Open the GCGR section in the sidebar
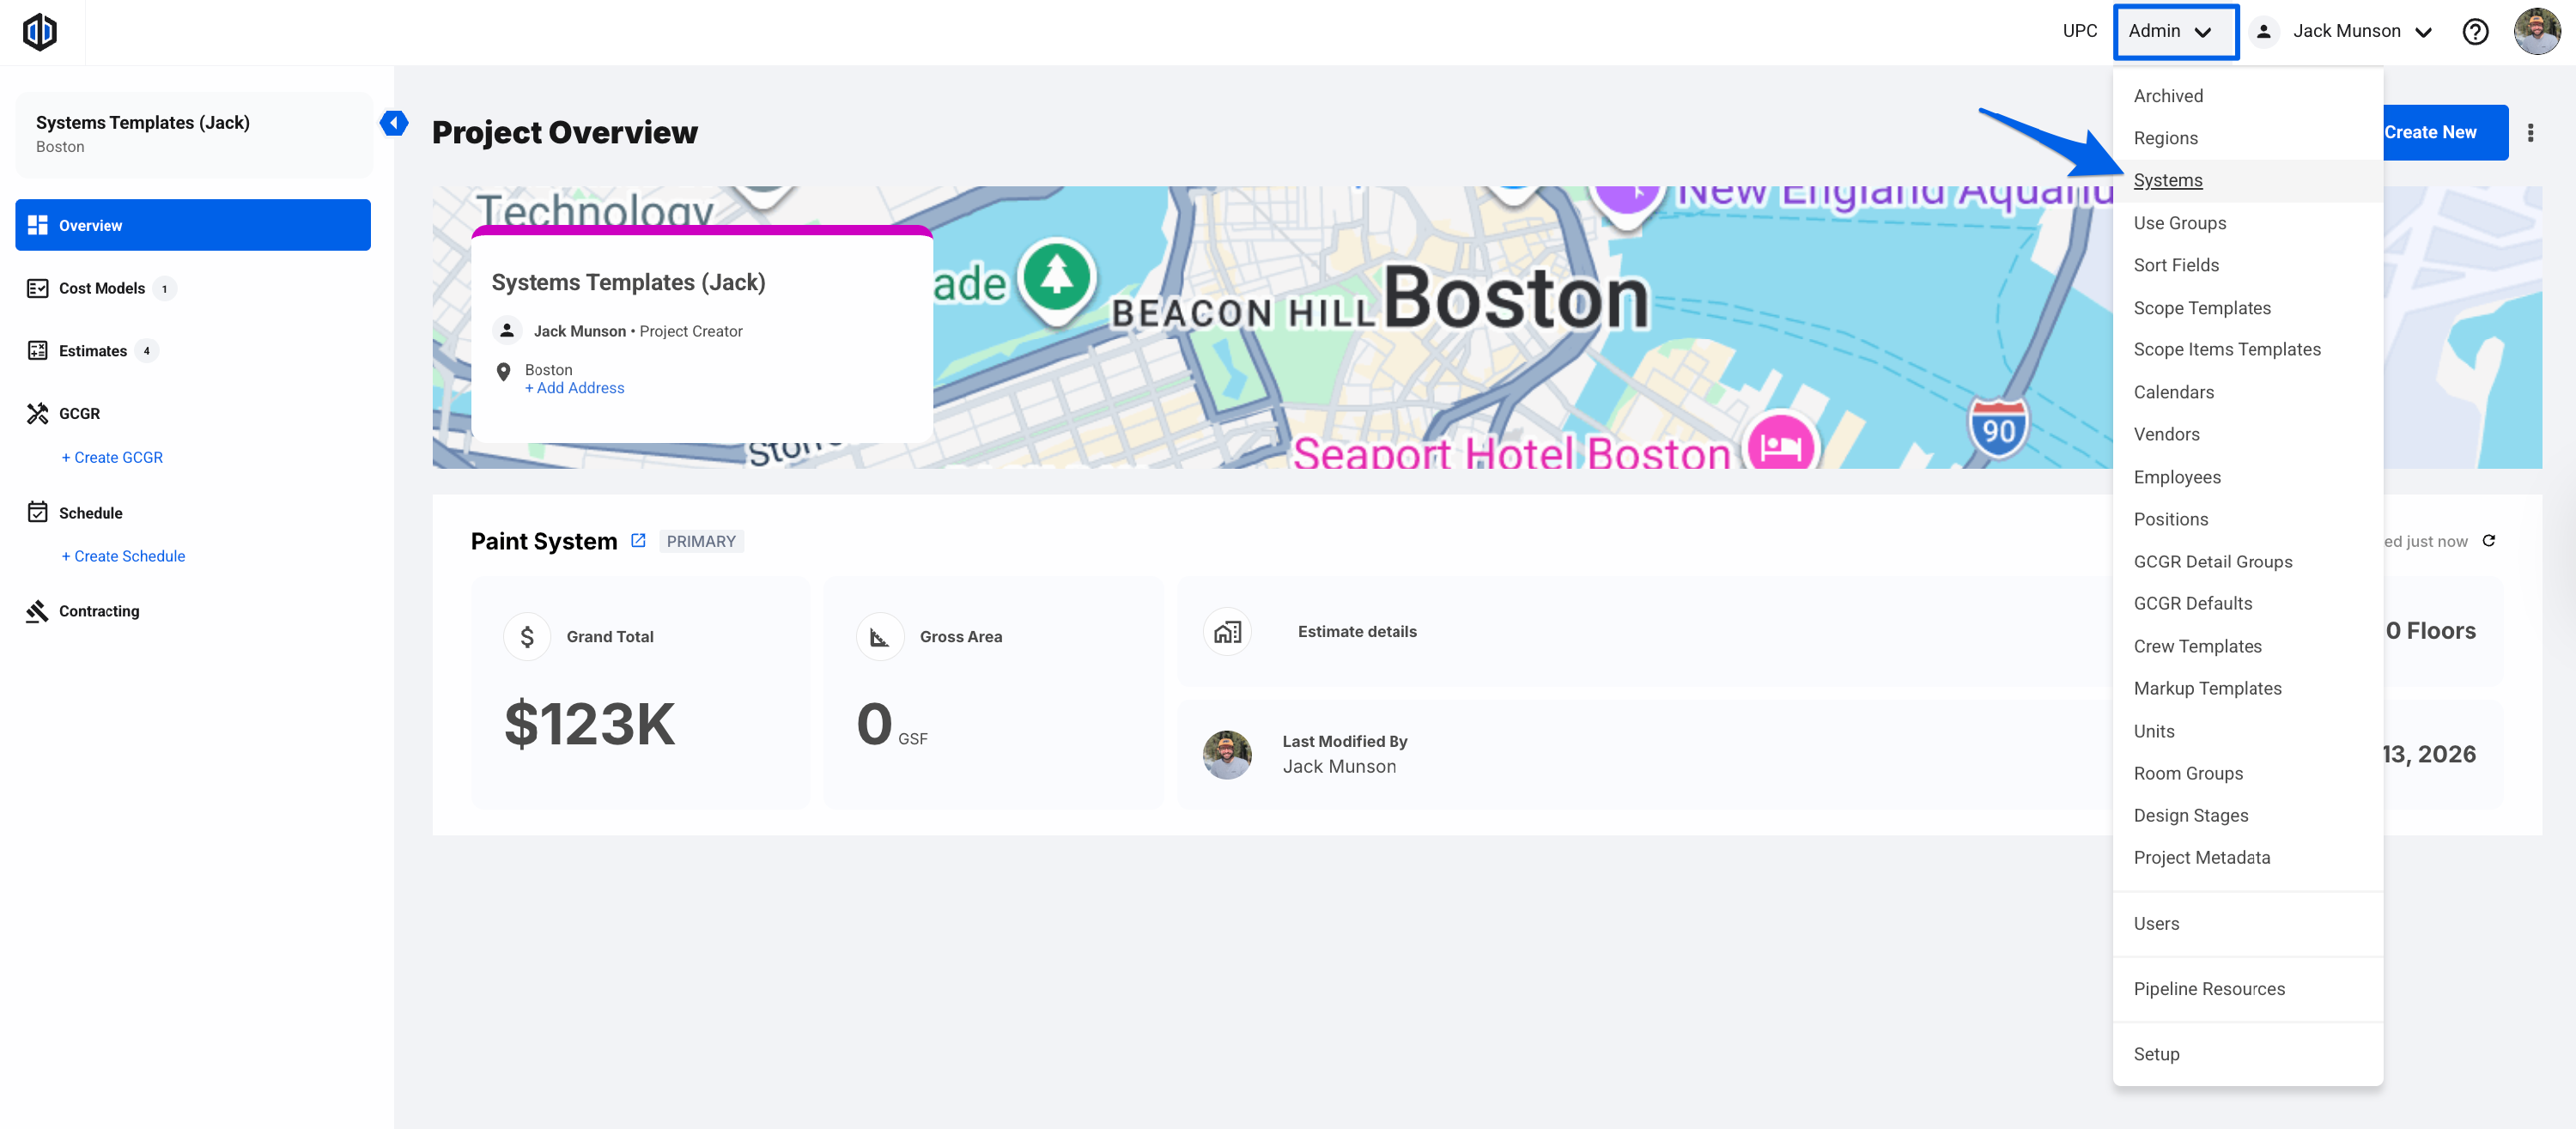2576x1129 pixels. coord(79,413)
